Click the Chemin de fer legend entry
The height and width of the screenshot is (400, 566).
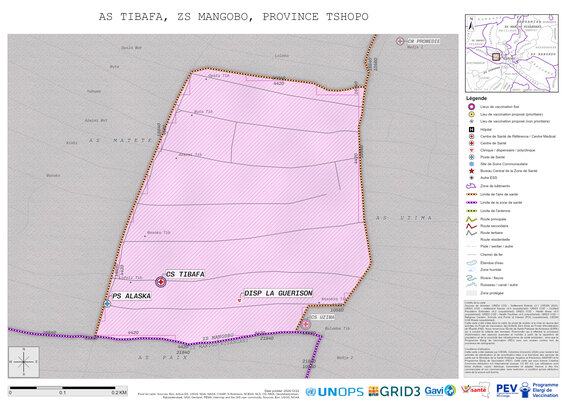click(484, 255)
